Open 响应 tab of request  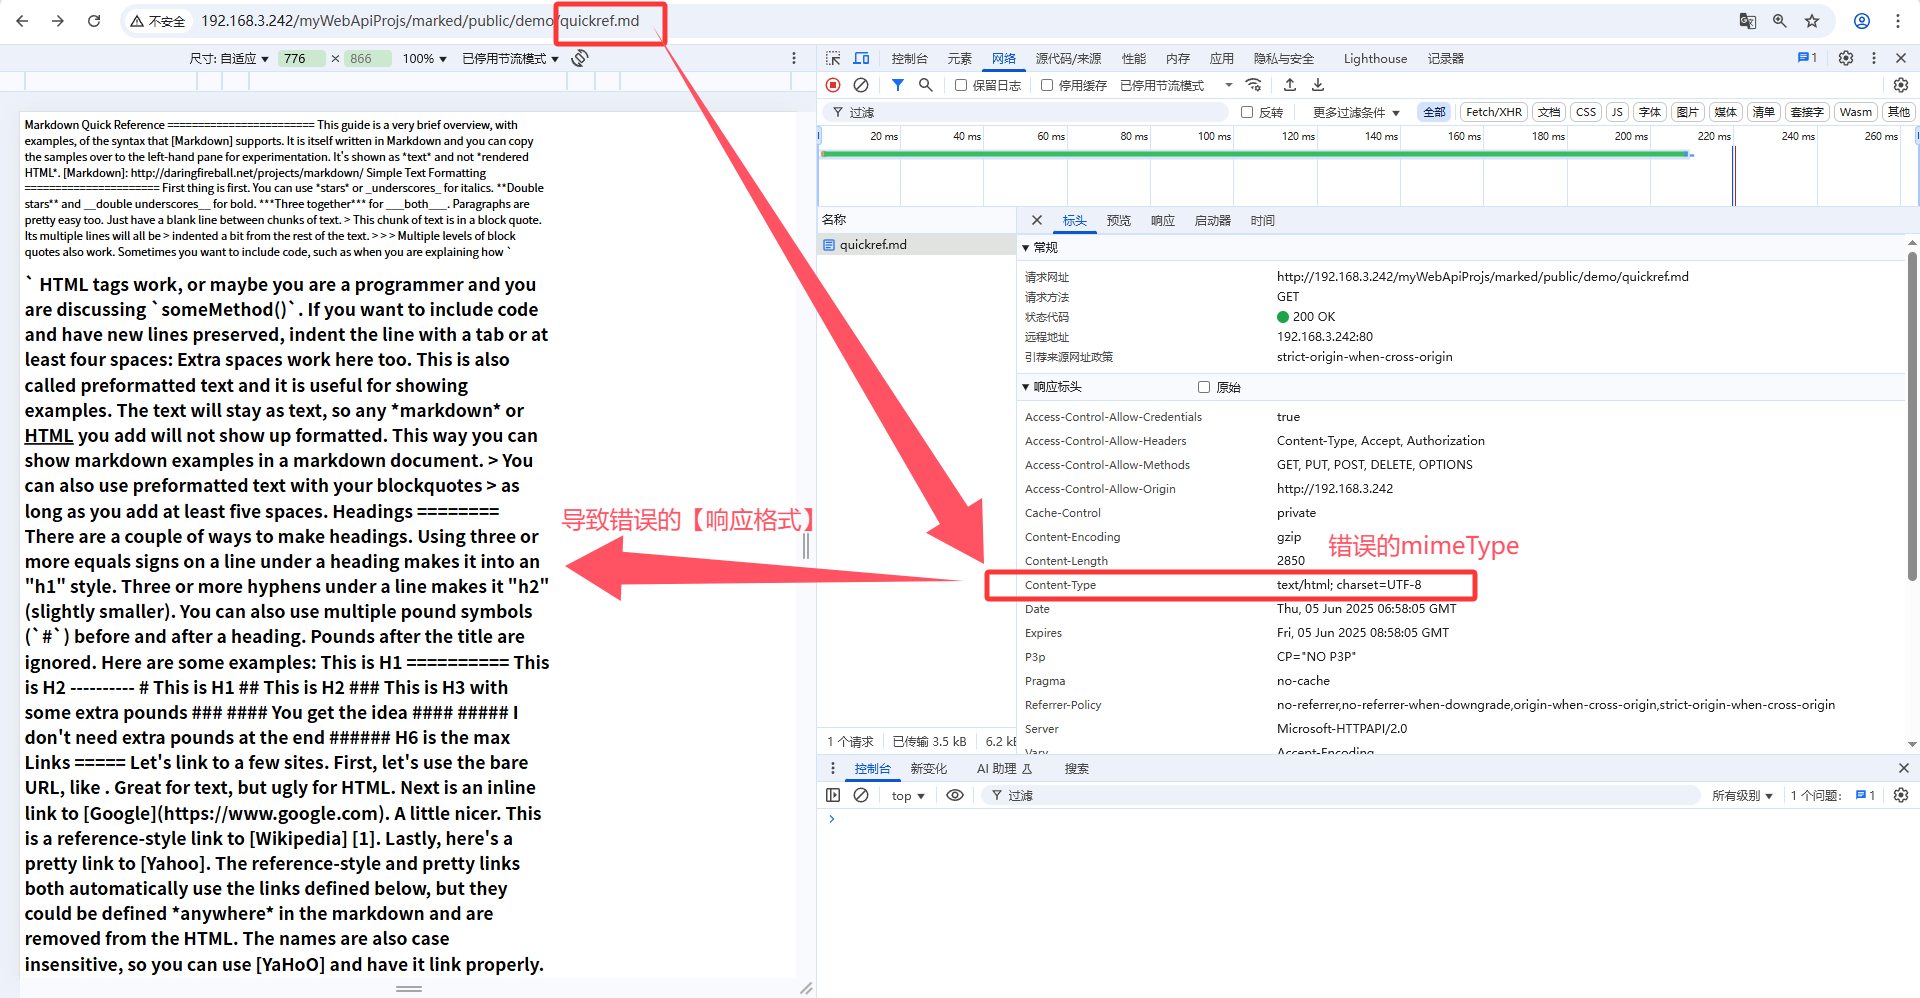tap(1162, 220)
